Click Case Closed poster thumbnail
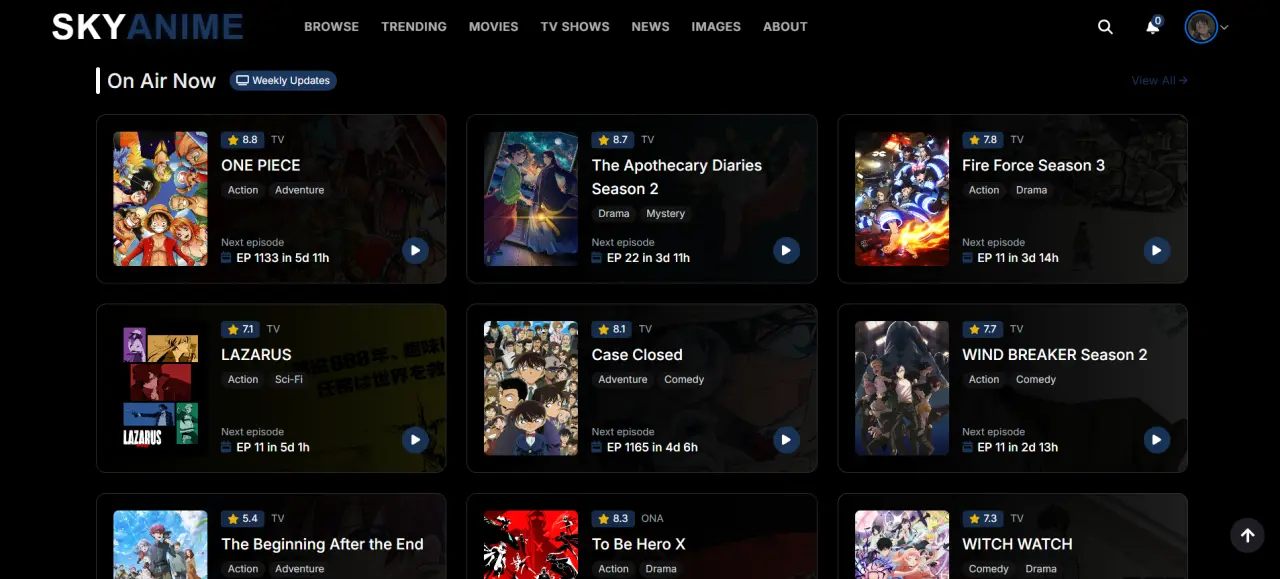The width and height of the screenshot is (1280, 579). click(531, 388)
